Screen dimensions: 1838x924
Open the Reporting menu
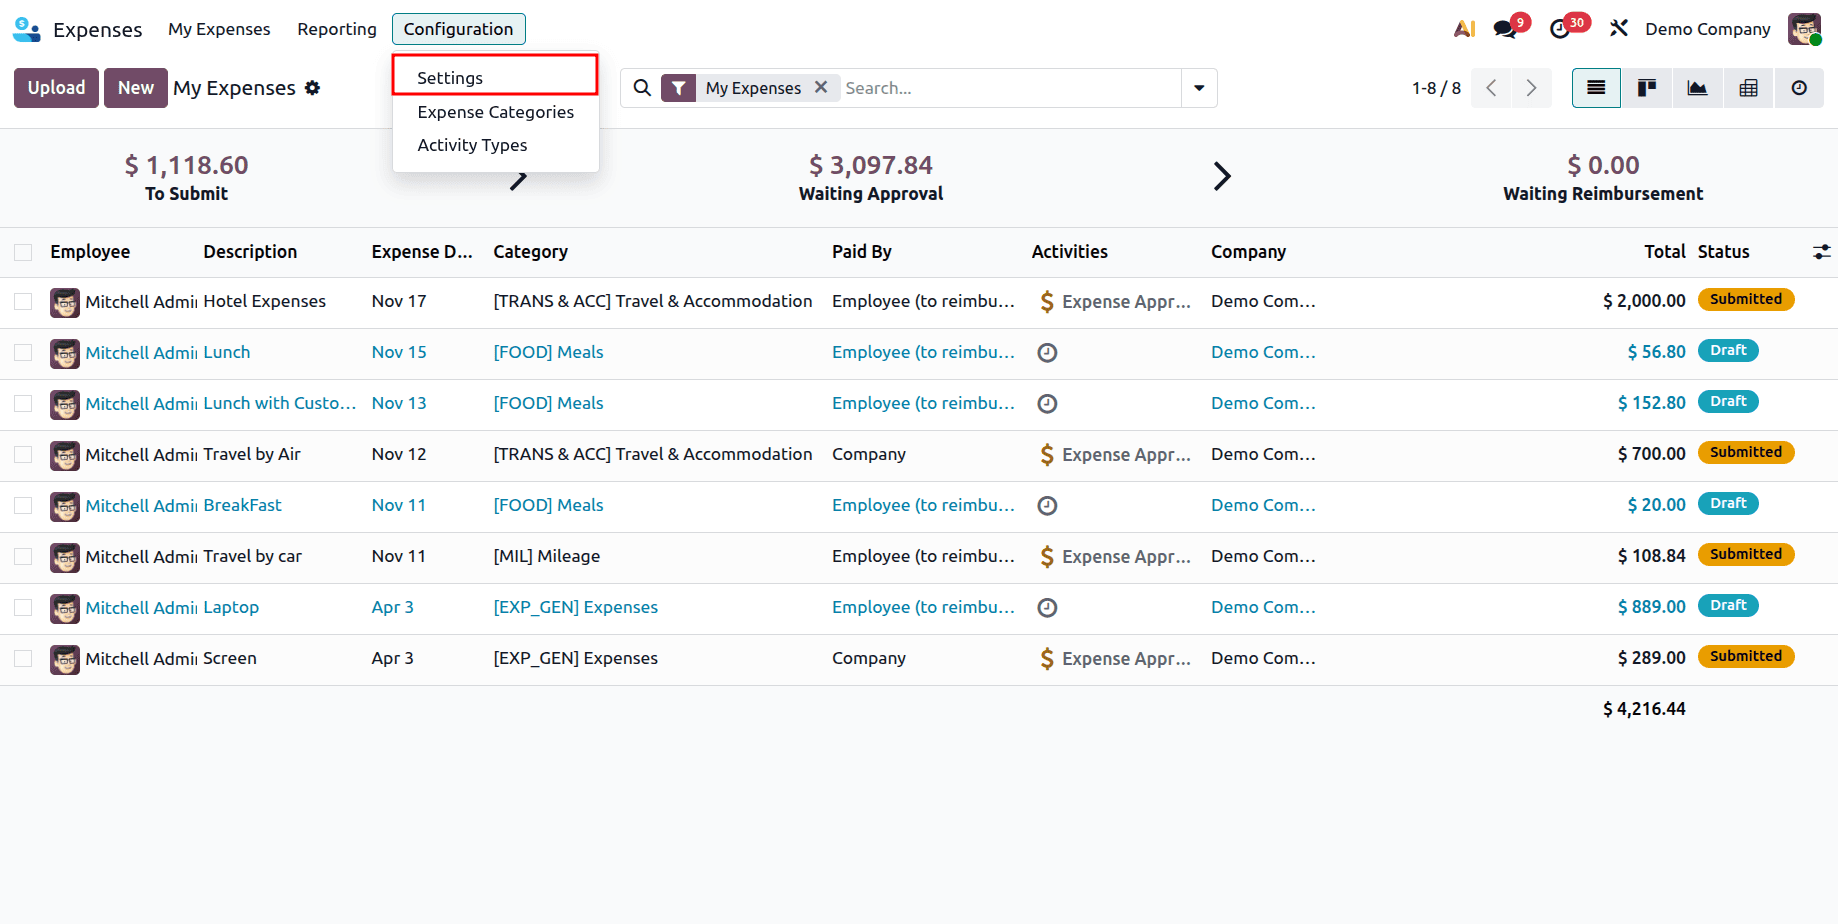point(336,29)
